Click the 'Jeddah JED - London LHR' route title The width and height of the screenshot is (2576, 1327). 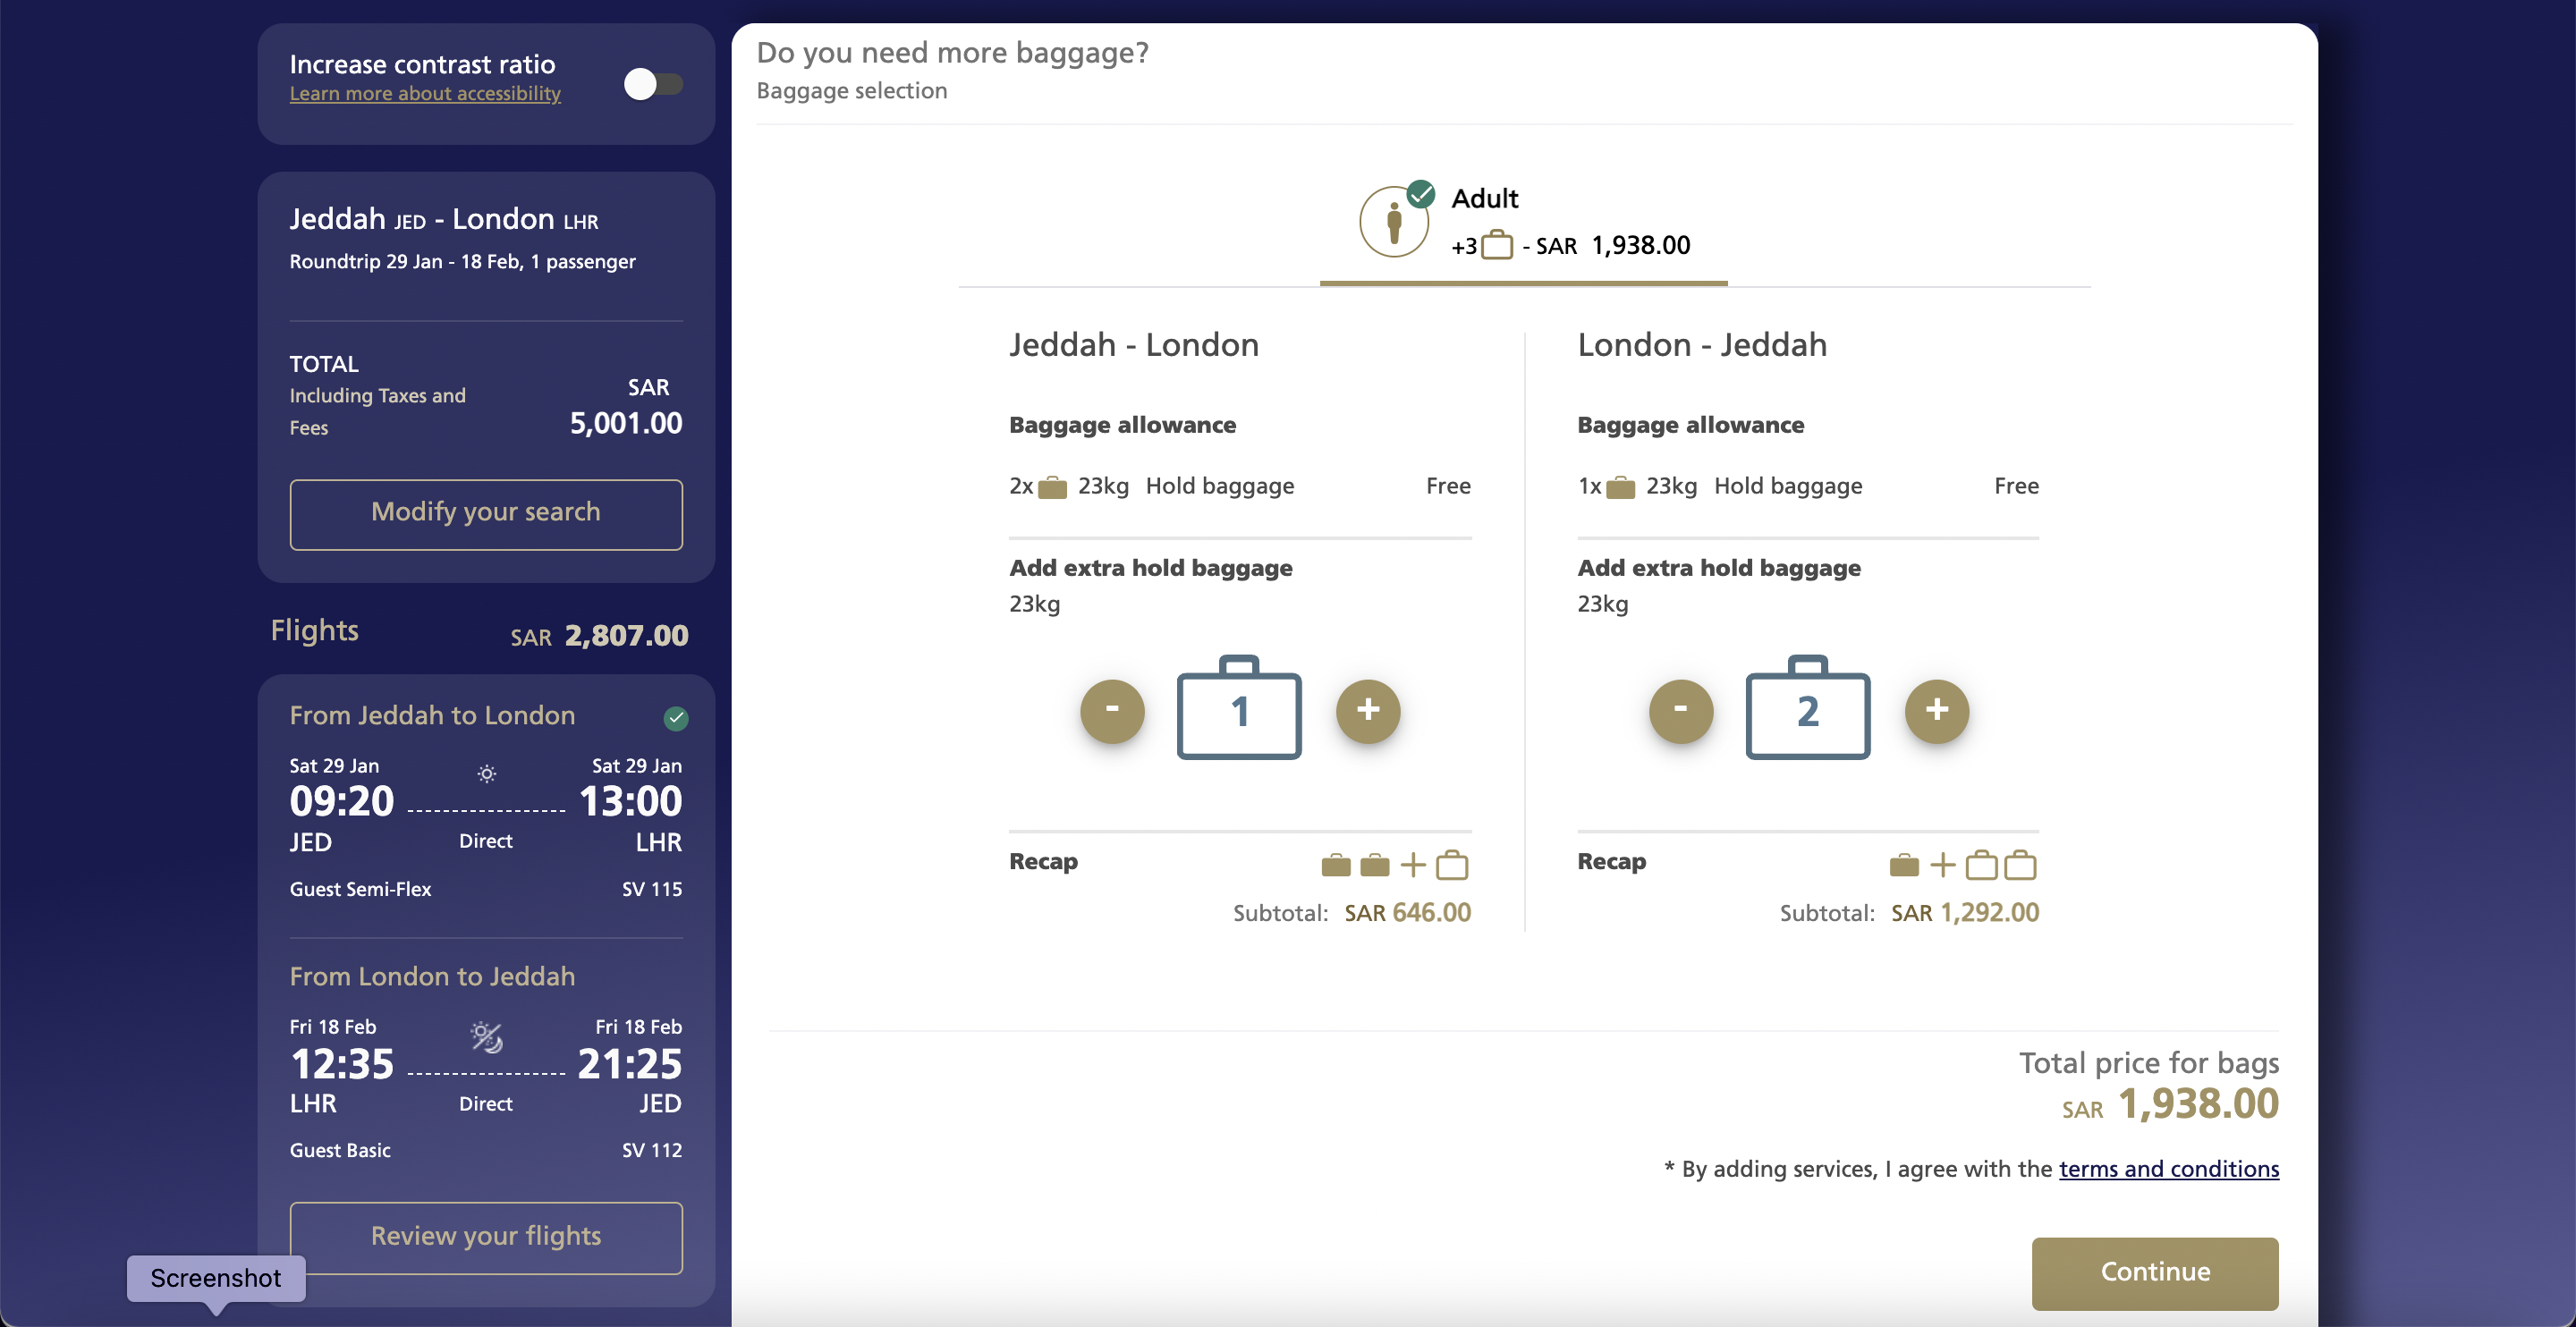(x=444, y=219)
